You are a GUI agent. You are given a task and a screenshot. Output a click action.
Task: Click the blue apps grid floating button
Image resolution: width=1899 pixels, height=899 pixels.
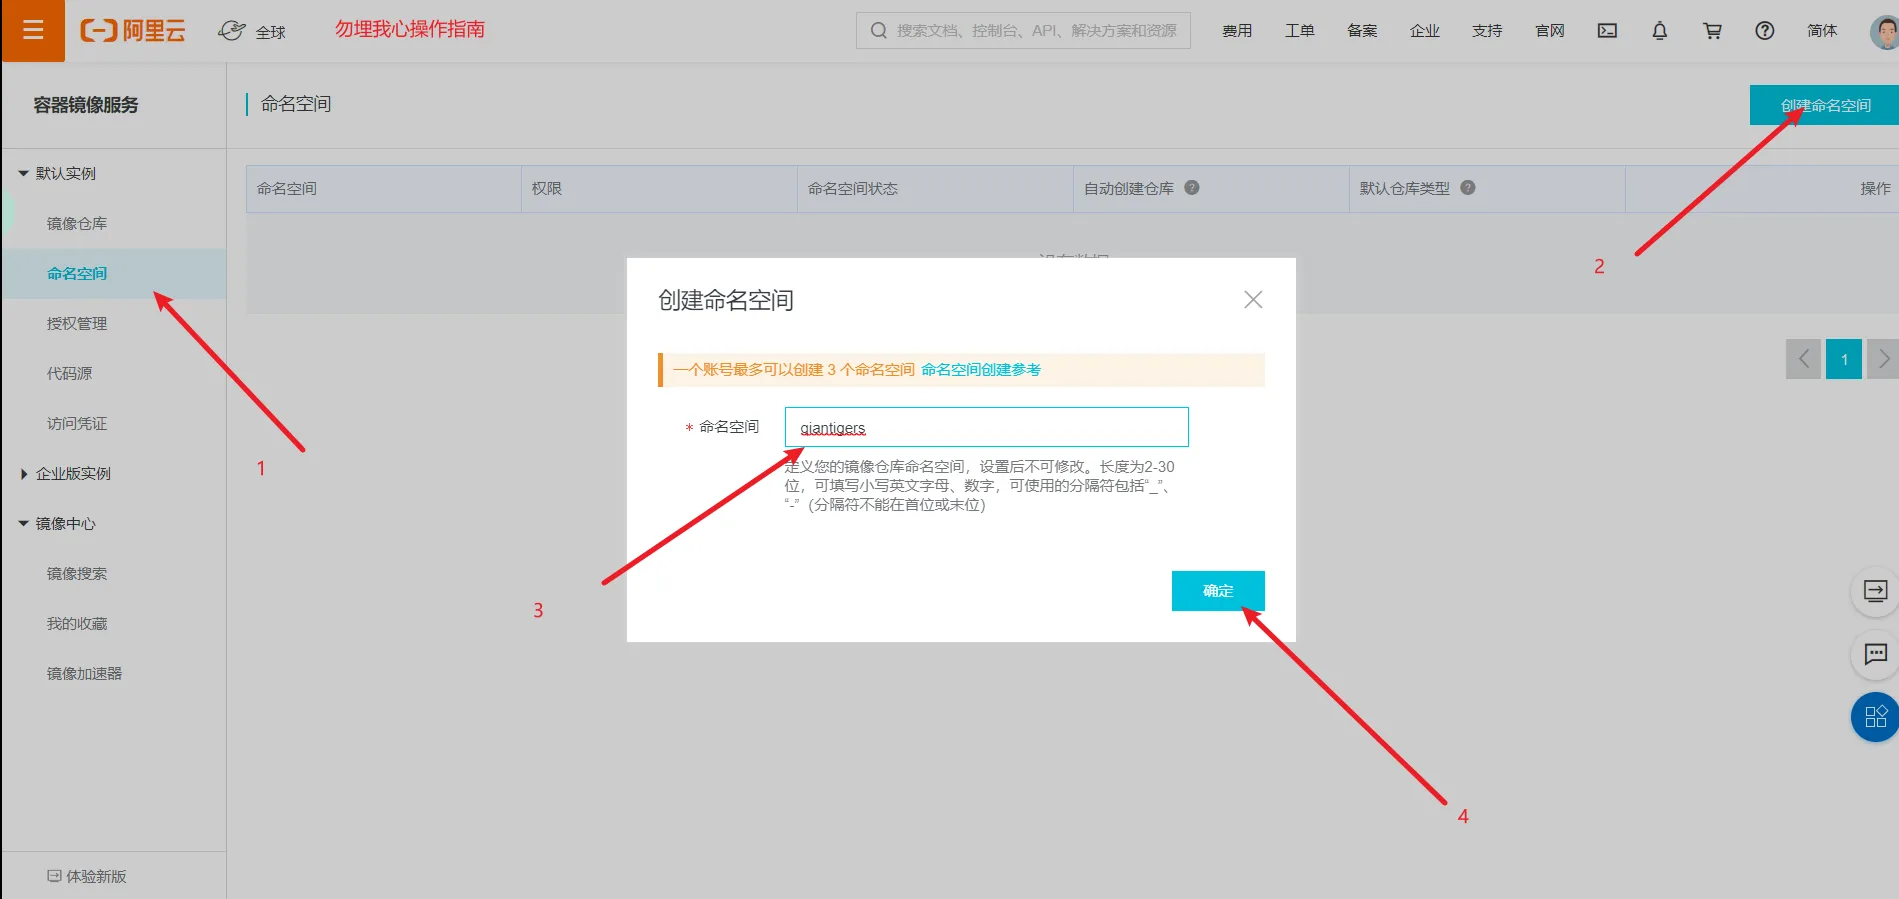(x=1875, y=717)
